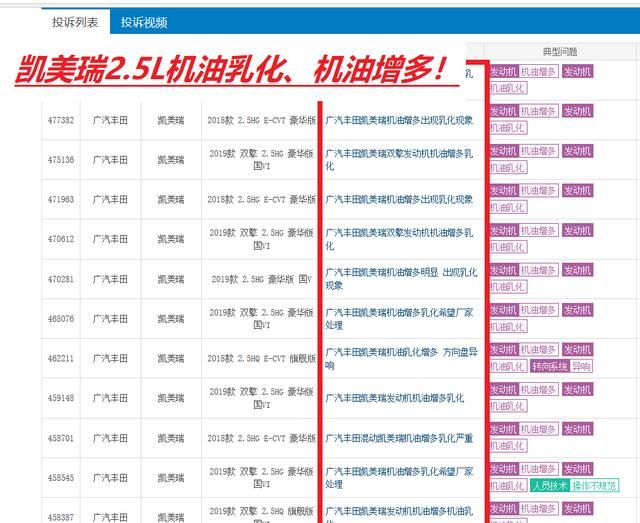Click the 异响 tag in row 462211
This screenshot has width=640, height=523.
tap(581, 367)
